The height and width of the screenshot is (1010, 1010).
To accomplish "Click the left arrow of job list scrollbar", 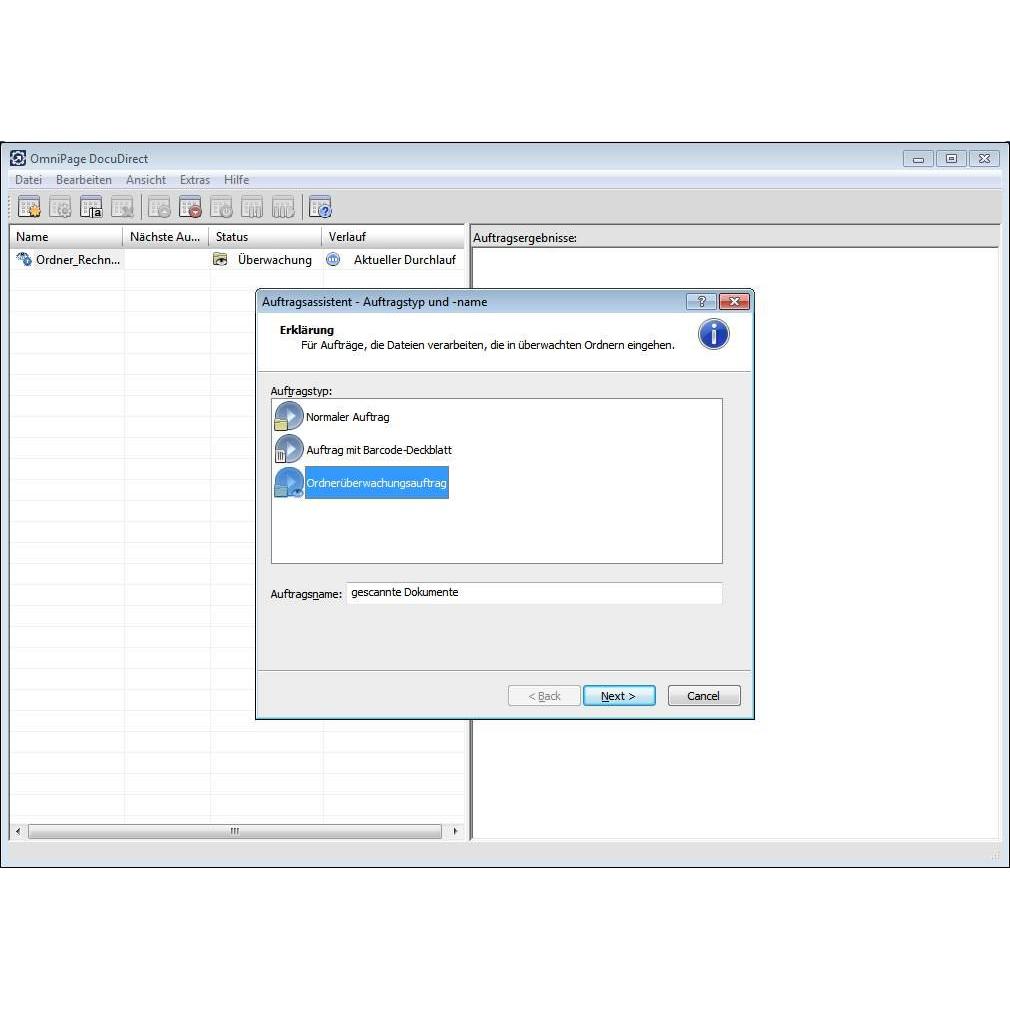I will tap(18, 831).
